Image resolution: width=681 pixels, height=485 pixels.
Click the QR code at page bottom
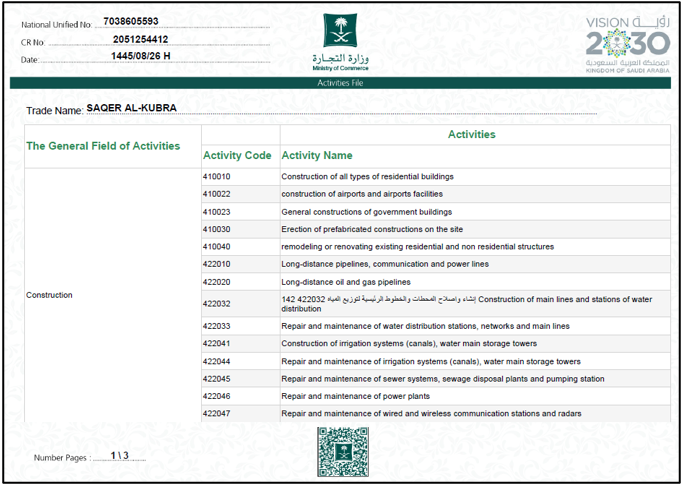[x=343, y=452]
